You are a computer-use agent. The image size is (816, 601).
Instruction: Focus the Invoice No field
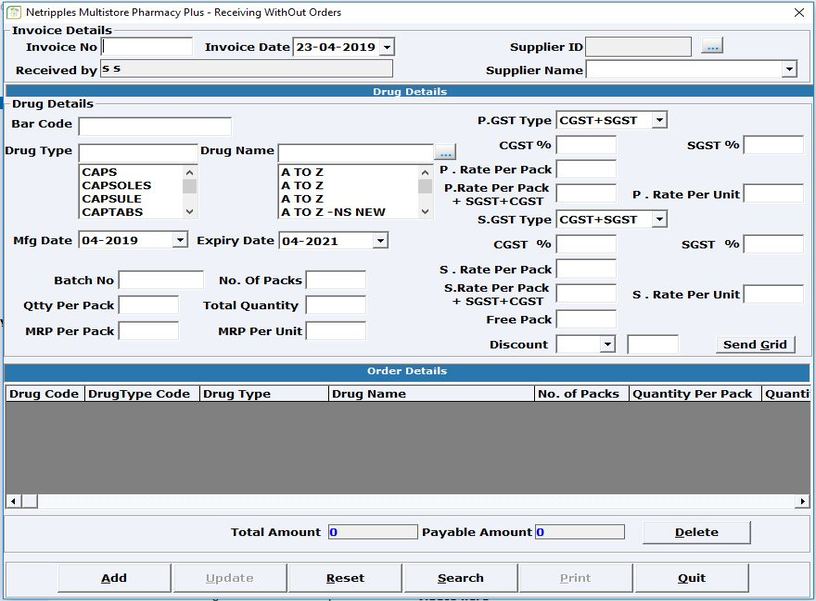click(147, 47)
